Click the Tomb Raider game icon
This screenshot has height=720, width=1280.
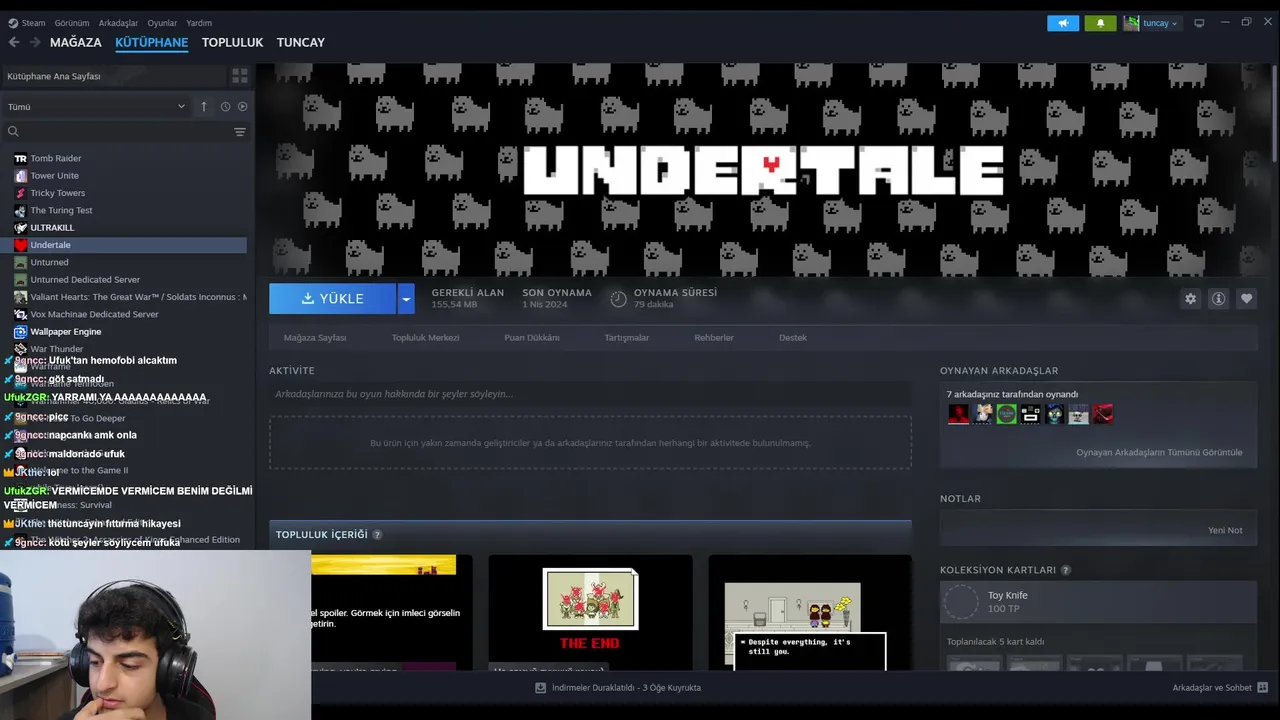[x=20, y=158]
